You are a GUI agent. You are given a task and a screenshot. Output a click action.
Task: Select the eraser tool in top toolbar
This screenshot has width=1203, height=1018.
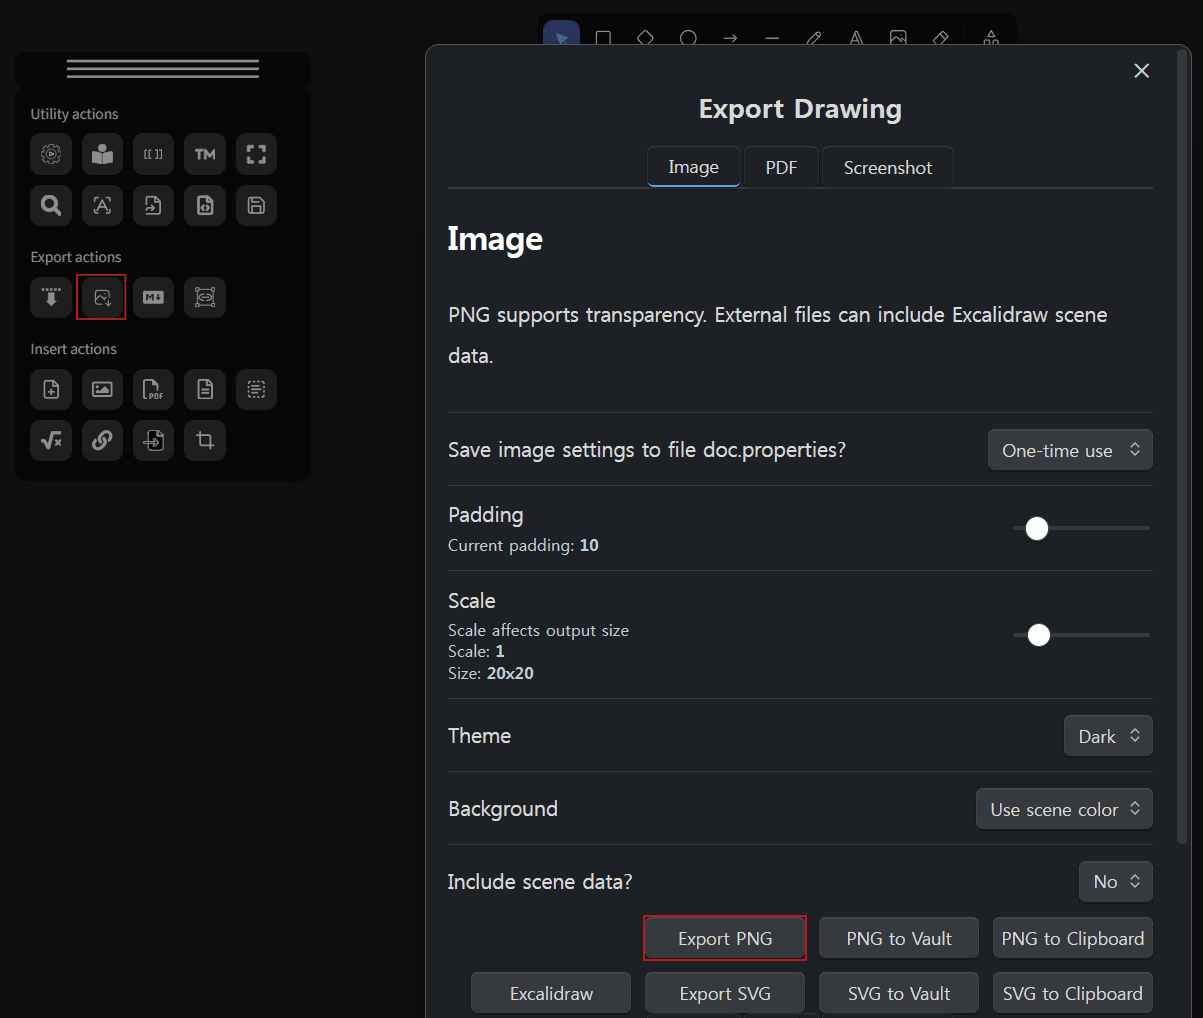click(x=940, y=38)
